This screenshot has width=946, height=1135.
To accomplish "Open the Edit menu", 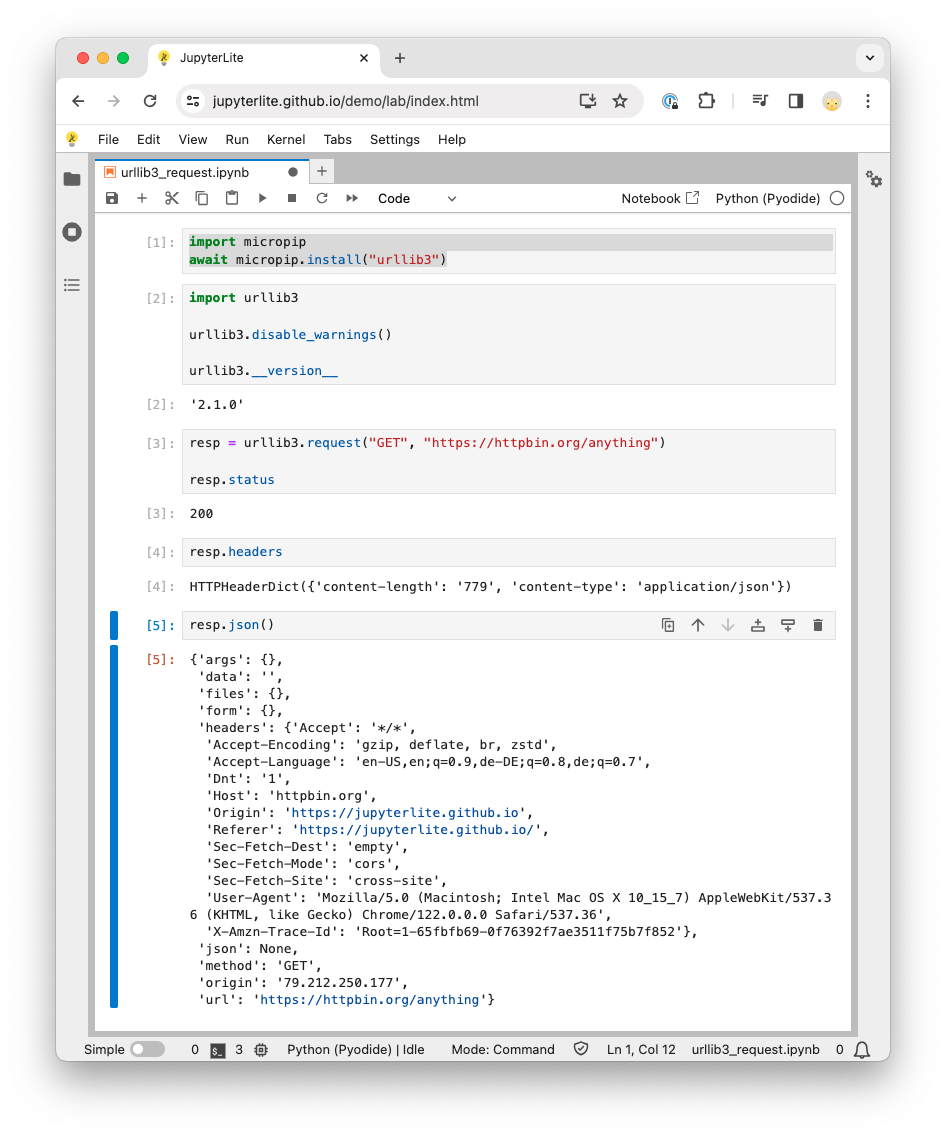I will pos(148,140).
